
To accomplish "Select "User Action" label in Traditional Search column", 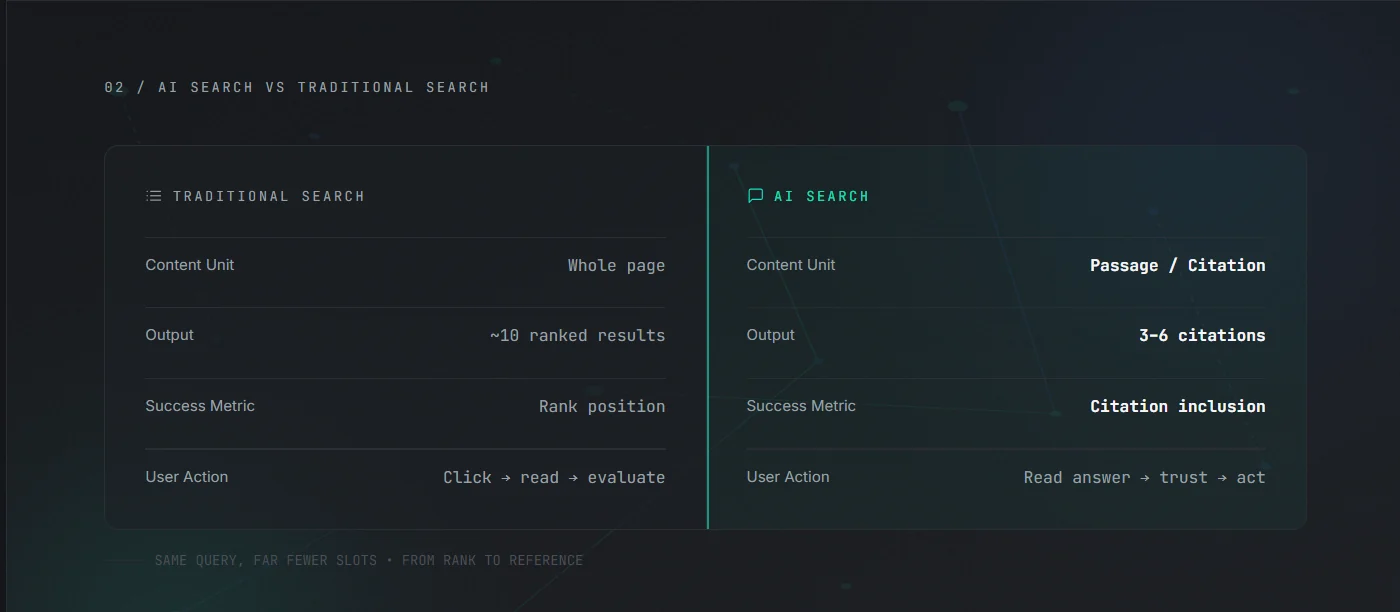I will click(187, 477).
